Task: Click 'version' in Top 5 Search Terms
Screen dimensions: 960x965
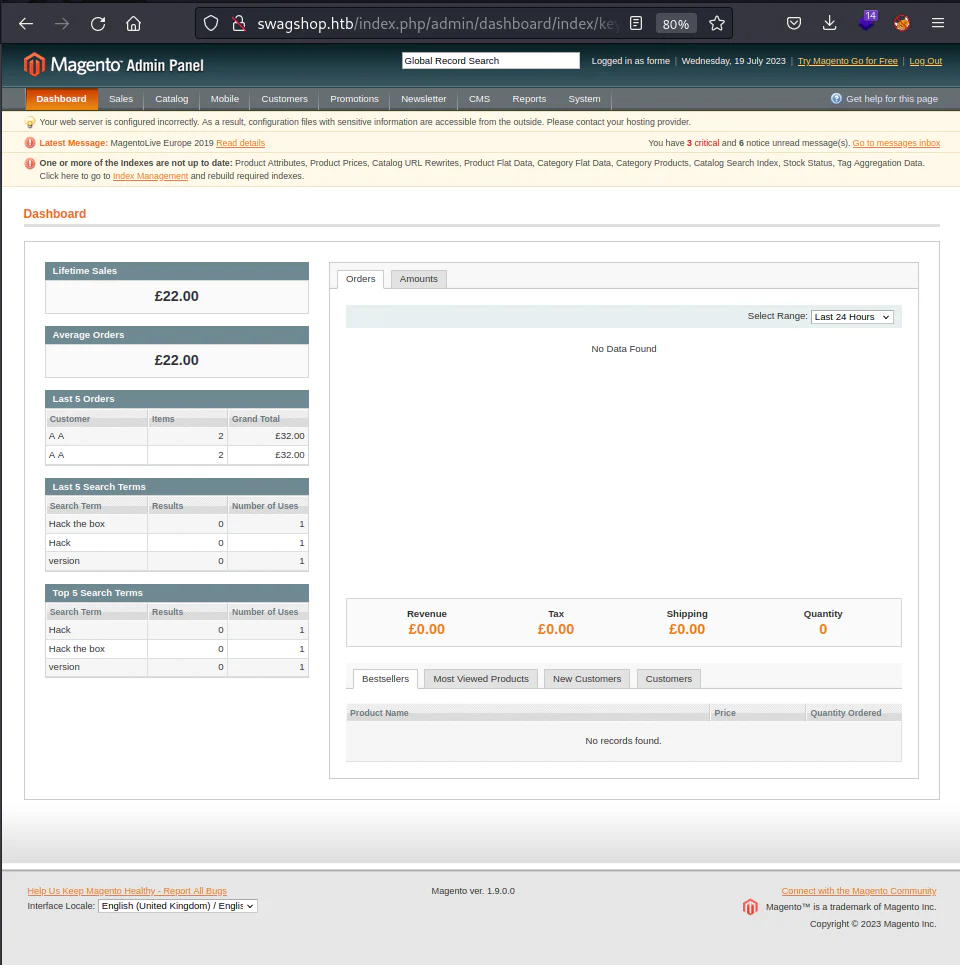Action: point(64,667)
